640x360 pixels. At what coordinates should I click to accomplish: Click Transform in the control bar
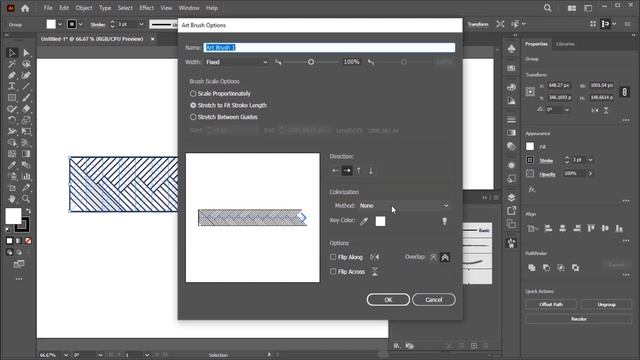click(478, 24)
